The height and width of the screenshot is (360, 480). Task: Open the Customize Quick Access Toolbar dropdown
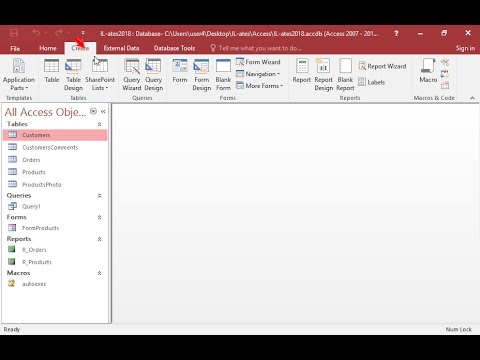click(x=83, y=33)
